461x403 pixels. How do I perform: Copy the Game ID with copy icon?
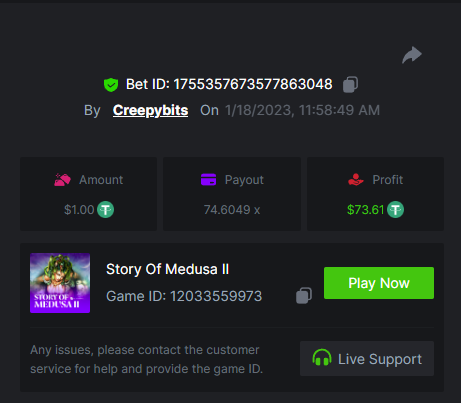[x=304, y=295]
